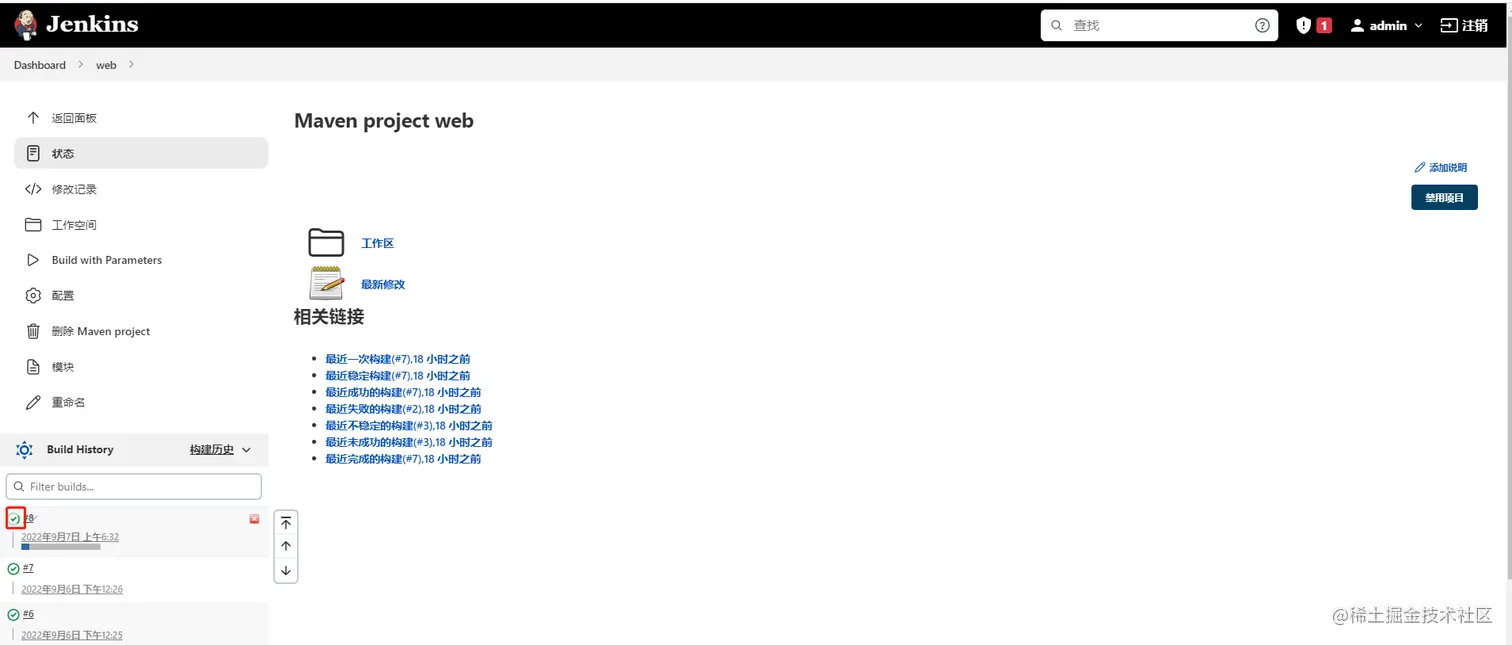
Task: Open 最近不稳定的构建(#3) link
Action: tap(409, 426)
